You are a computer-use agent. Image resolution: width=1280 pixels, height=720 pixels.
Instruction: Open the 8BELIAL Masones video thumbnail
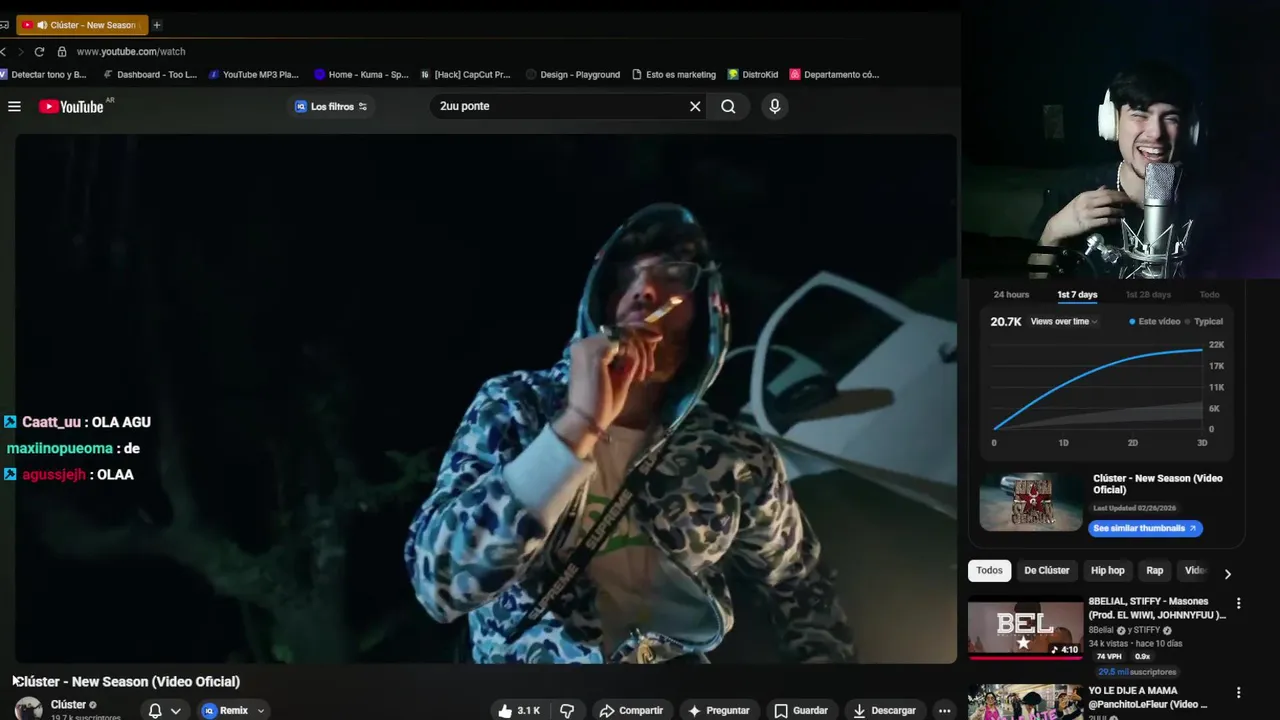pos(1025,628)
